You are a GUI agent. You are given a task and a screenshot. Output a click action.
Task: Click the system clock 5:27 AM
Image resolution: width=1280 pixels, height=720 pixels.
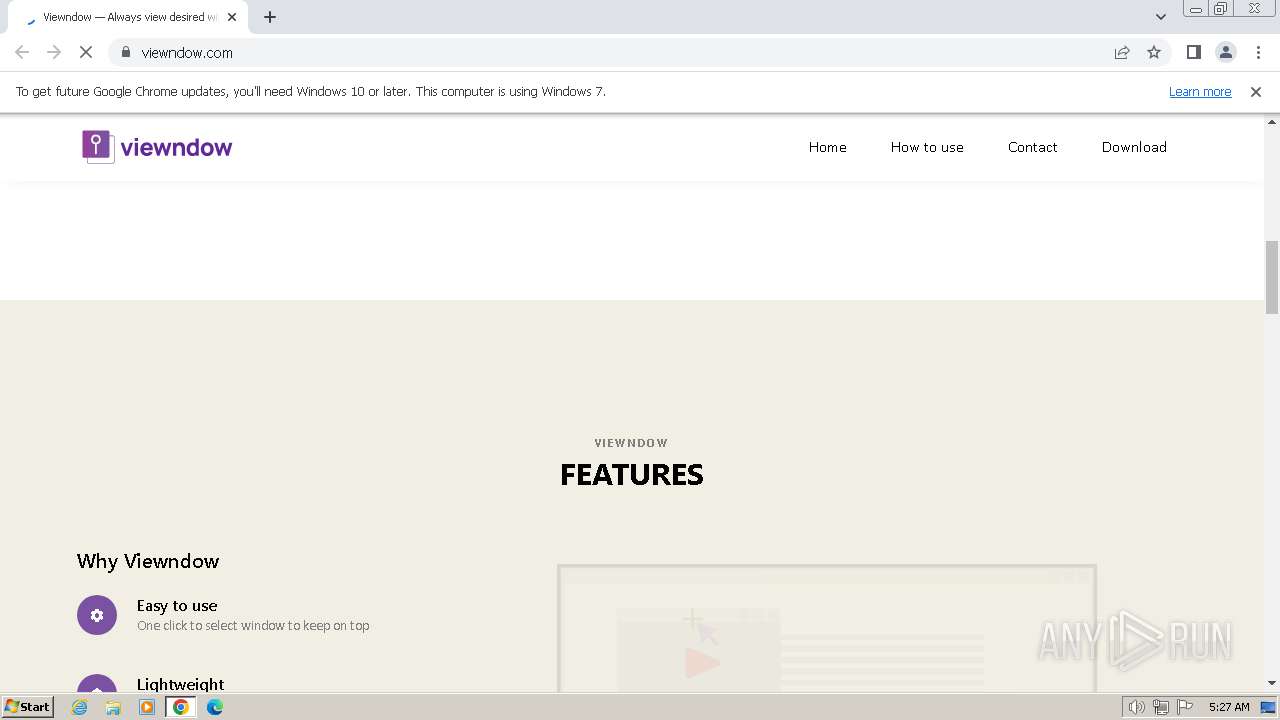pyautogui.click(x=1229, y=707)
